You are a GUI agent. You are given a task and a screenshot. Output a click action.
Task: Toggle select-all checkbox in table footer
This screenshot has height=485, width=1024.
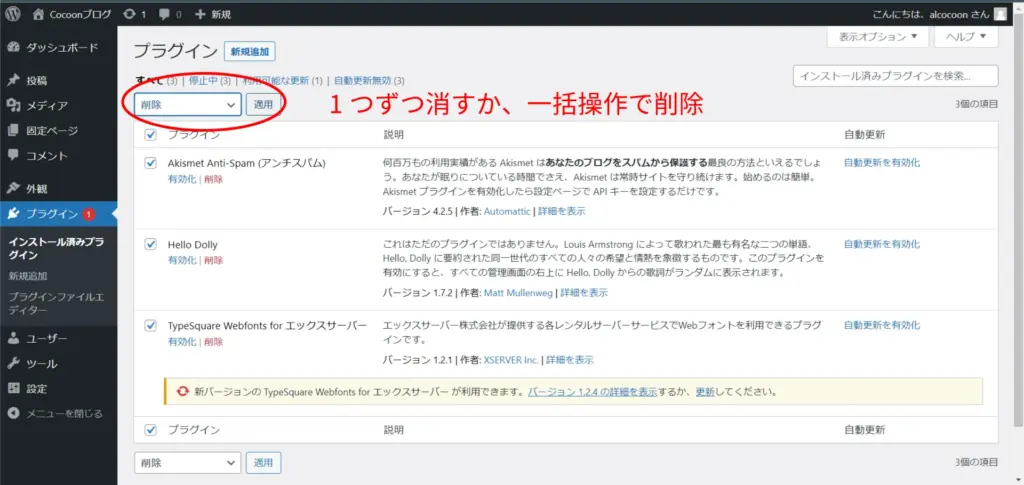151,430
